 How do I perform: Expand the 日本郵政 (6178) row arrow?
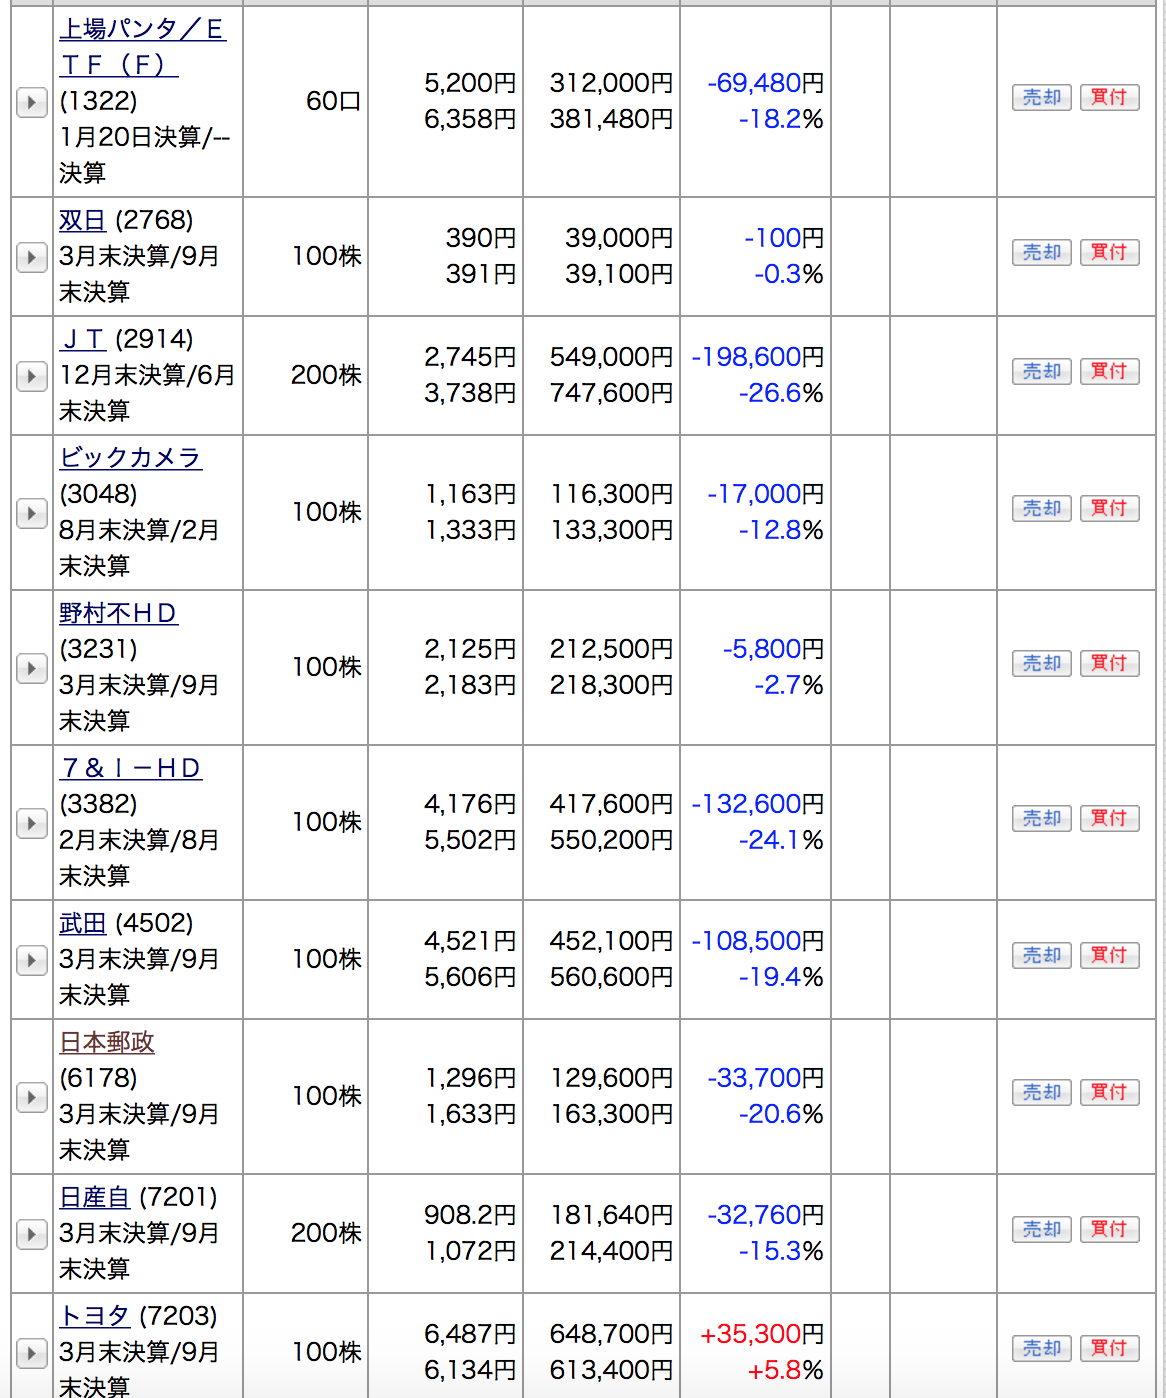point(32,1097)
